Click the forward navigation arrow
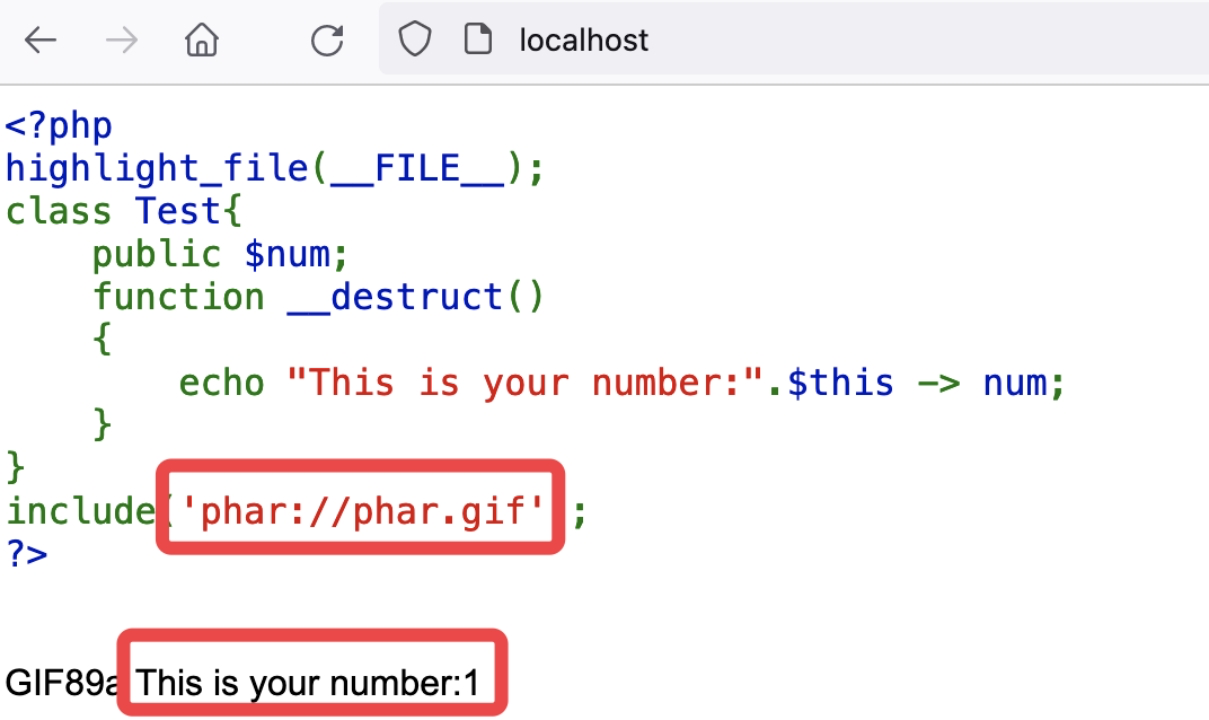This screenshot has width=1209, height=720. 121,41
